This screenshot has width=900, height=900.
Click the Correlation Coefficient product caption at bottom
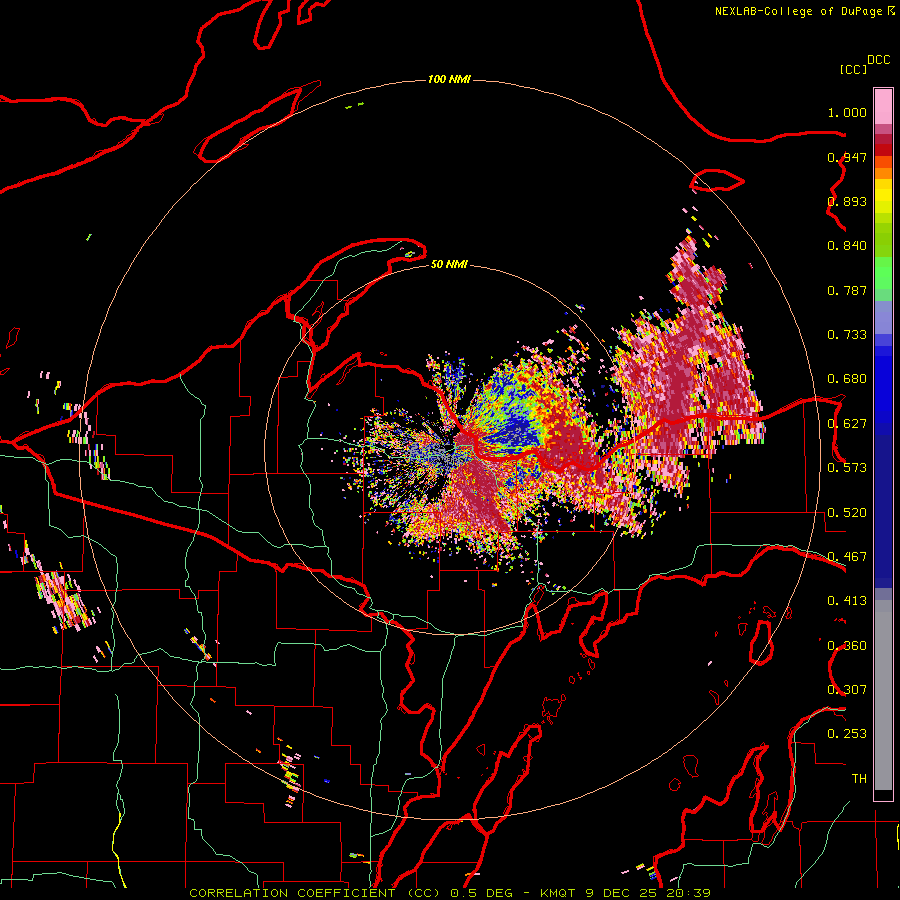pyautogui.click(x=449, y=893)
